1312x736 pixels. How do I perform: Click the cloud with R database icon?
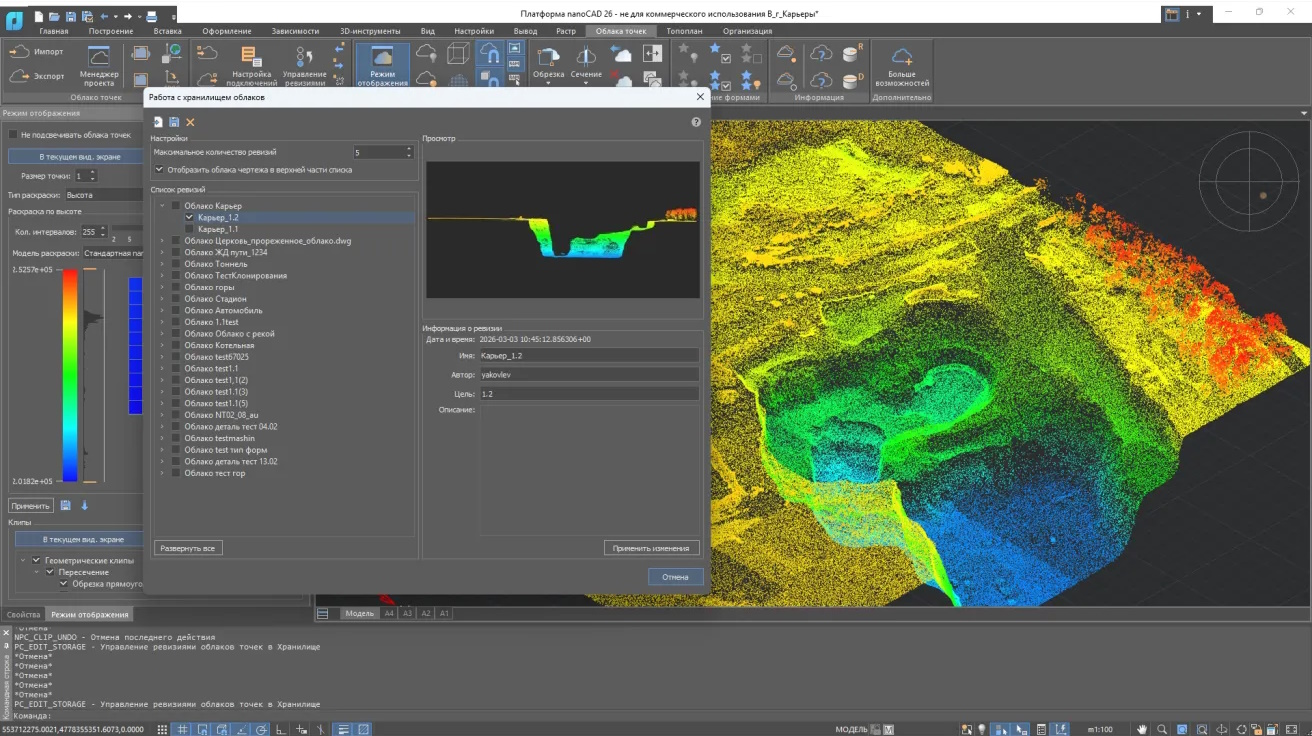[852, 53]
